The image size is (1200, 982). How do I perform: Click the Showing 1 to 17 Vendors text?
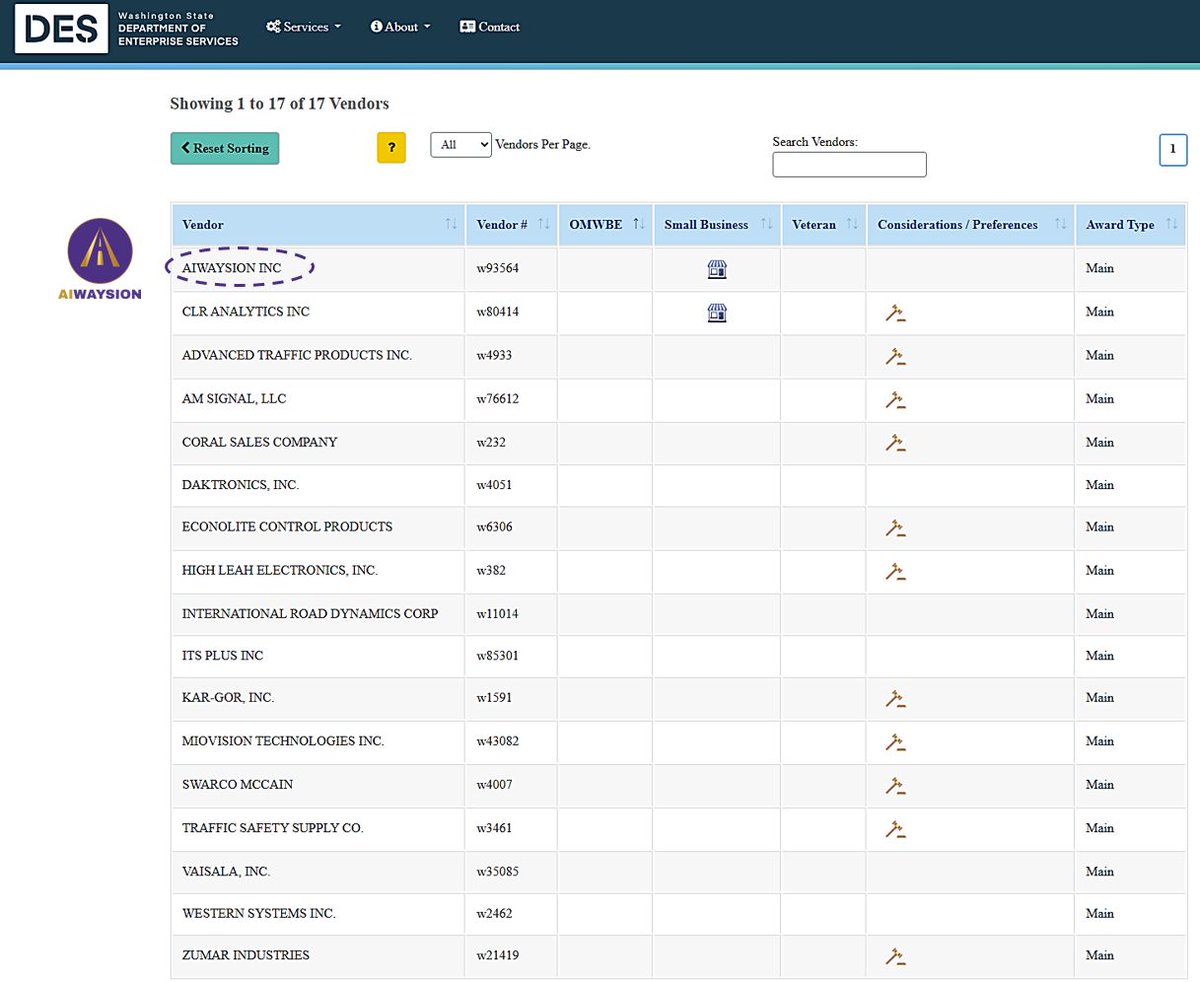tap(279, 103)
